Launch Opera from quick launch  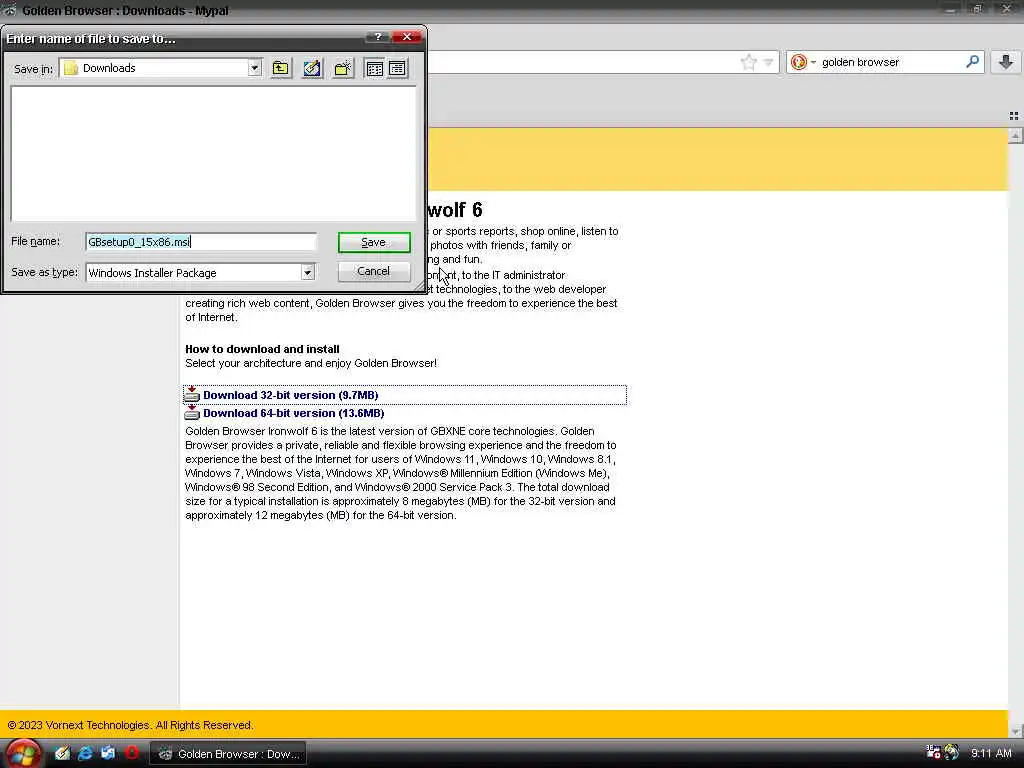tap(131, 753)
